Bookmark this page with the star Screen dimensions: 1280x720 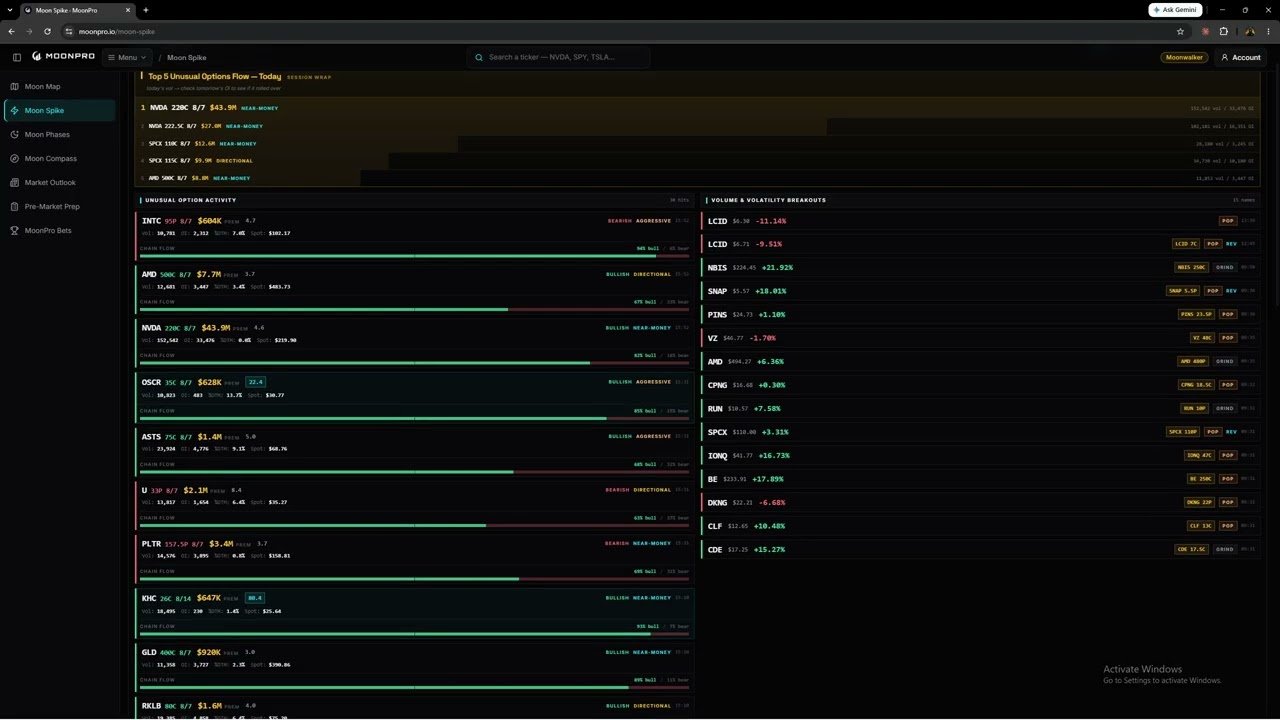(x=1180, y=31)
